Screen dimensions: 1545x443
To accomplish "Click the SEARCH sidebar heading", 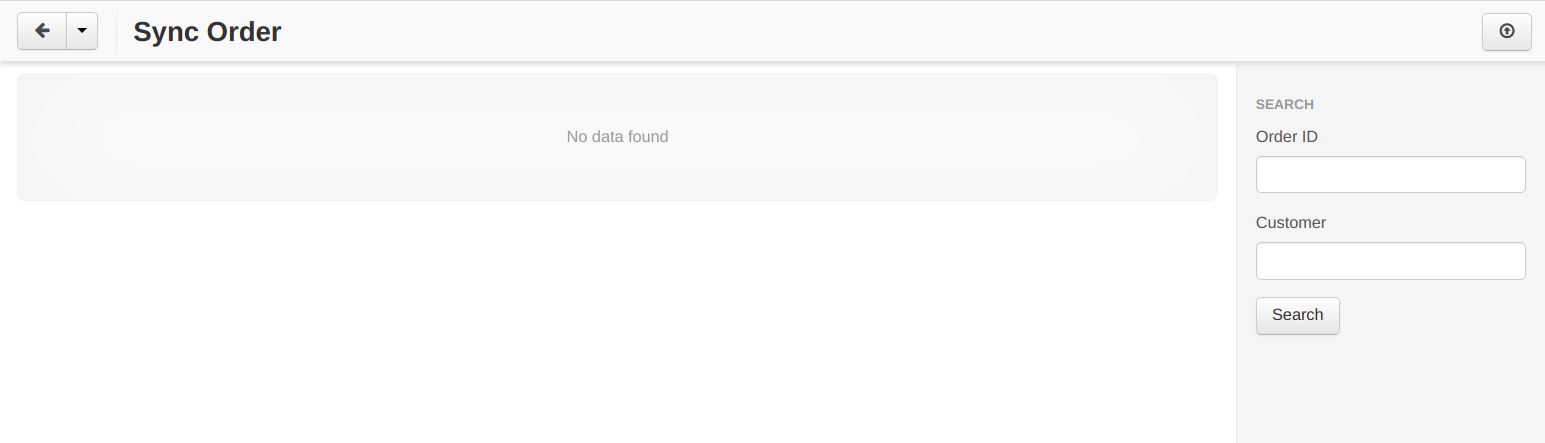I will pos(1284,104).
